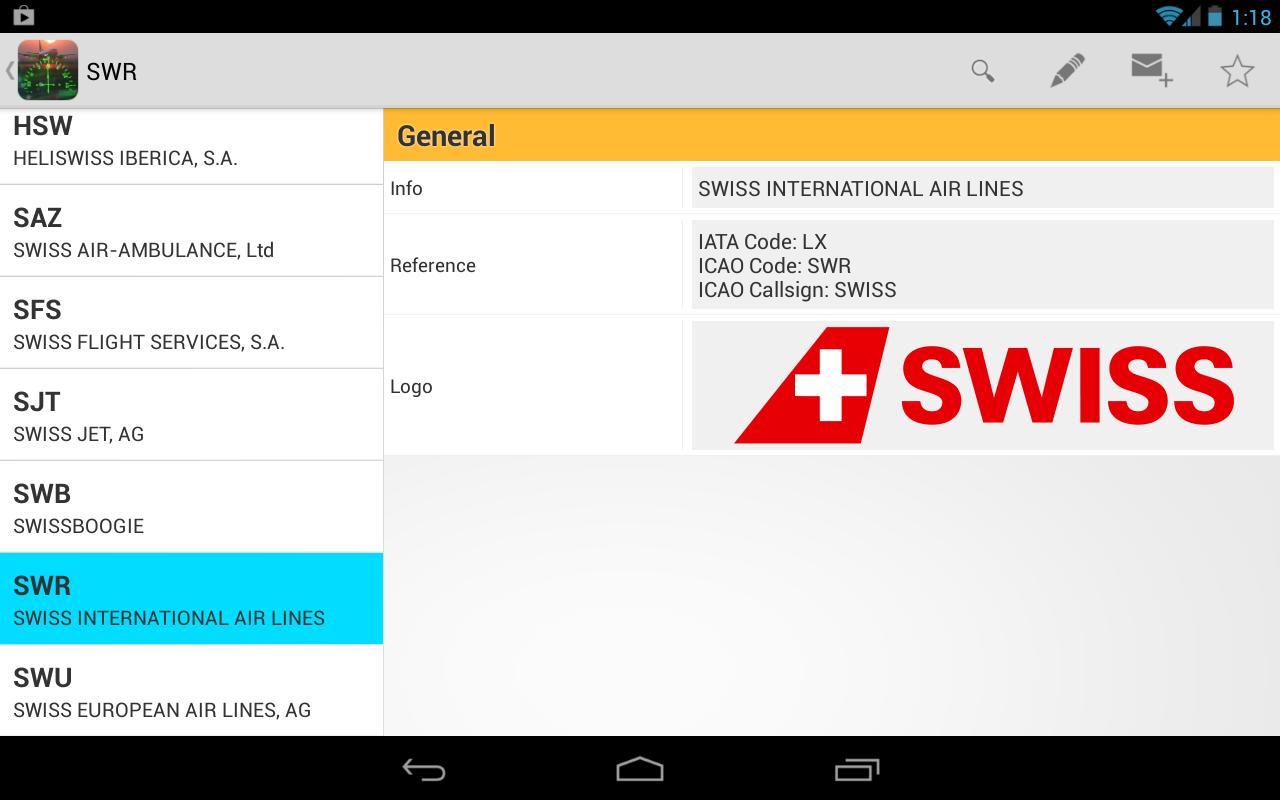Tap the Info value SWISS INTERNATIONAL AIR LINES

(861, 188)
